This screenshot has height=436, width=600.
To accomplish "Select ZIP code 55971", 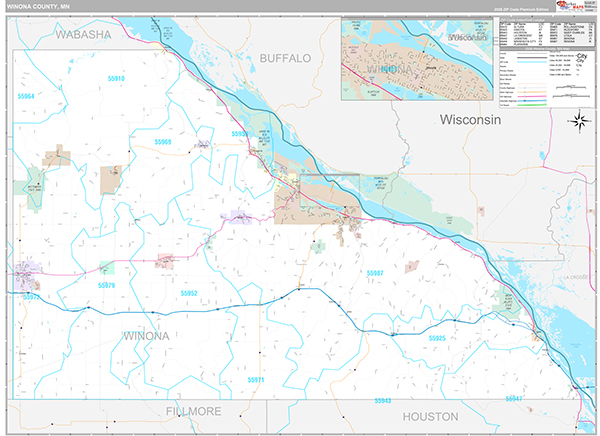I will pyautogui.click(x=256, y=380).
